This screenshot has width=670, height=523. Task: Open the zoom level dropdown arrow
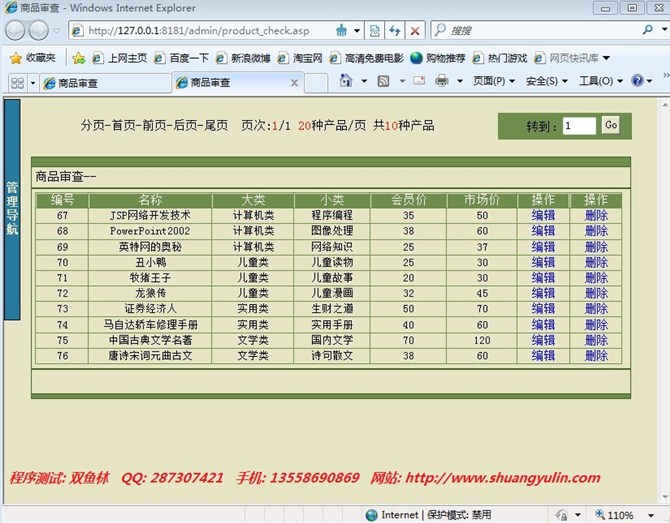[651, 516]
